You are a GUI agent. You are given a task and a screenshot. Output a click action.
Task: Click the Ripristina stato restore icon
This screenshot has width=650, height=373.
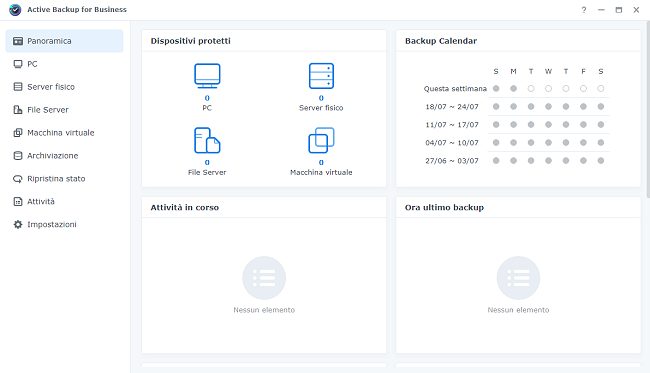pyautogui.click(x=18, y=179)
